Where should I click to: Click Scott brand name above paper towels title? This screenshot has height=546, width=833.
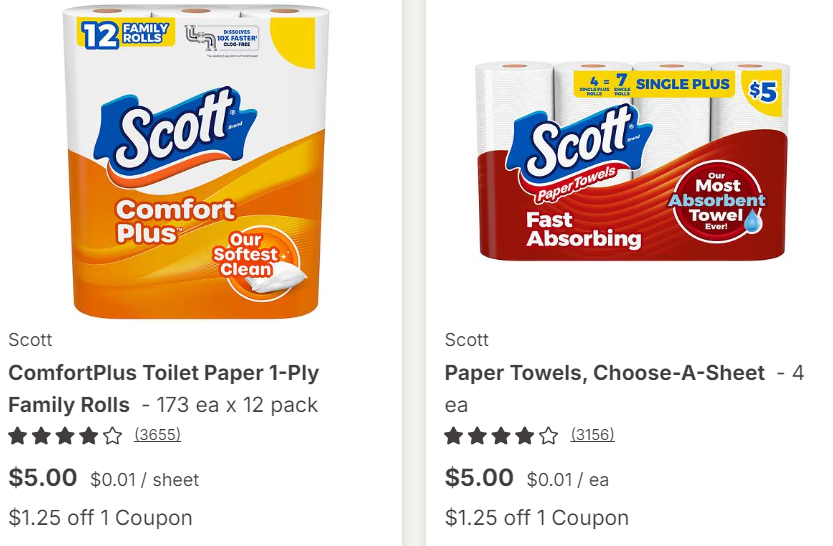[466, 339]
